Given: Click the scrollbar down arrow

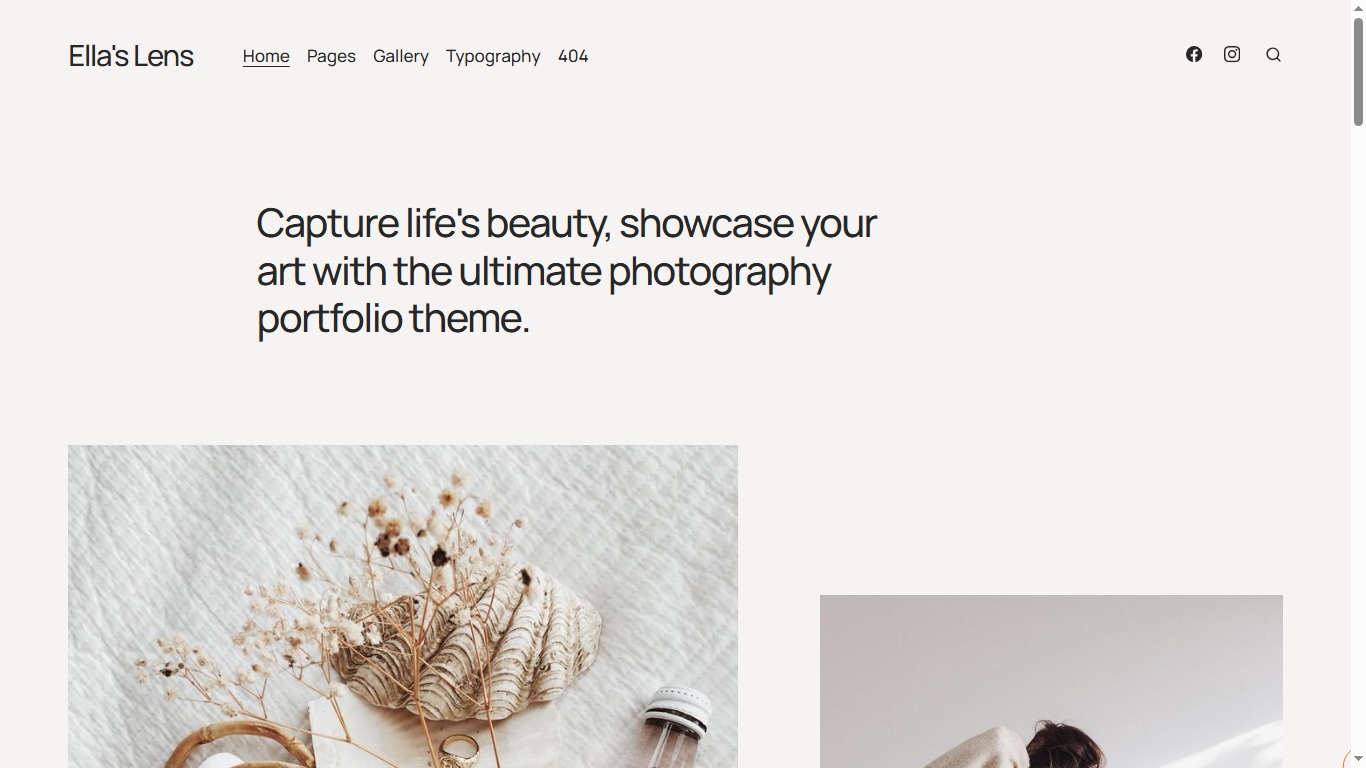Looking at the screenshot, I should (x=1358, y=760).
